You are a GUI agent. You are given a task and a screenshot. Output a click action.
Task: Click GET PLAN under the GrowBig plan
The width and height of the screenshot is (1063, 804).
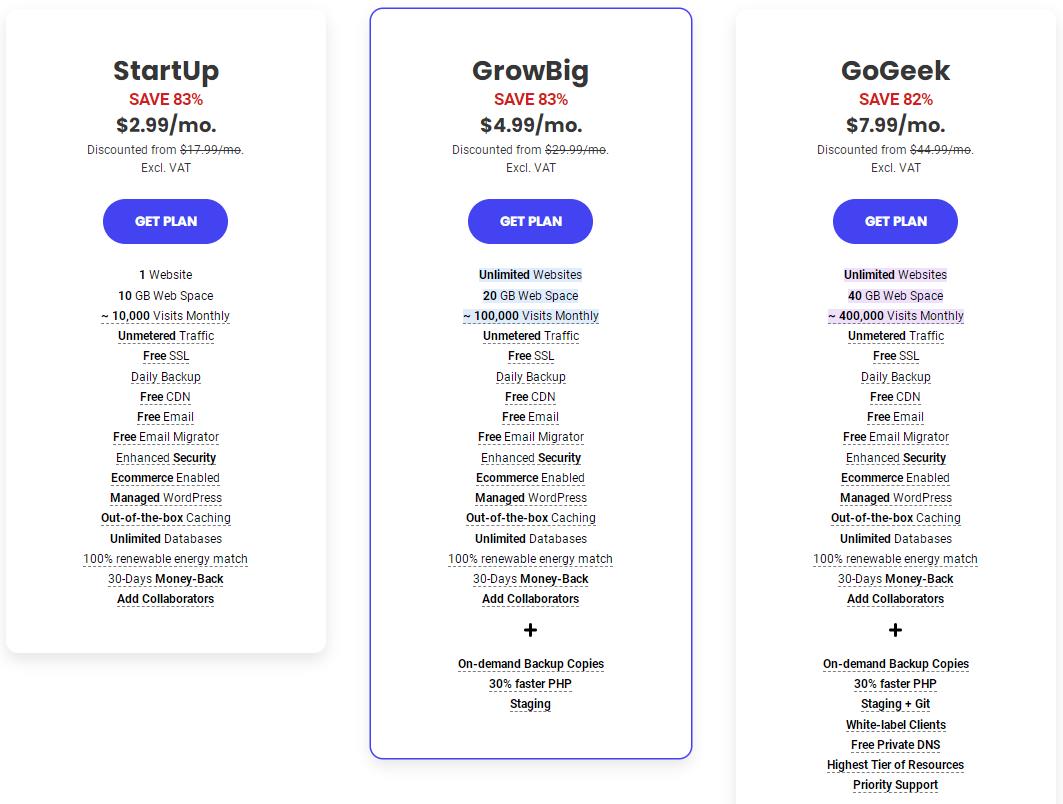[x=530, y=221]
